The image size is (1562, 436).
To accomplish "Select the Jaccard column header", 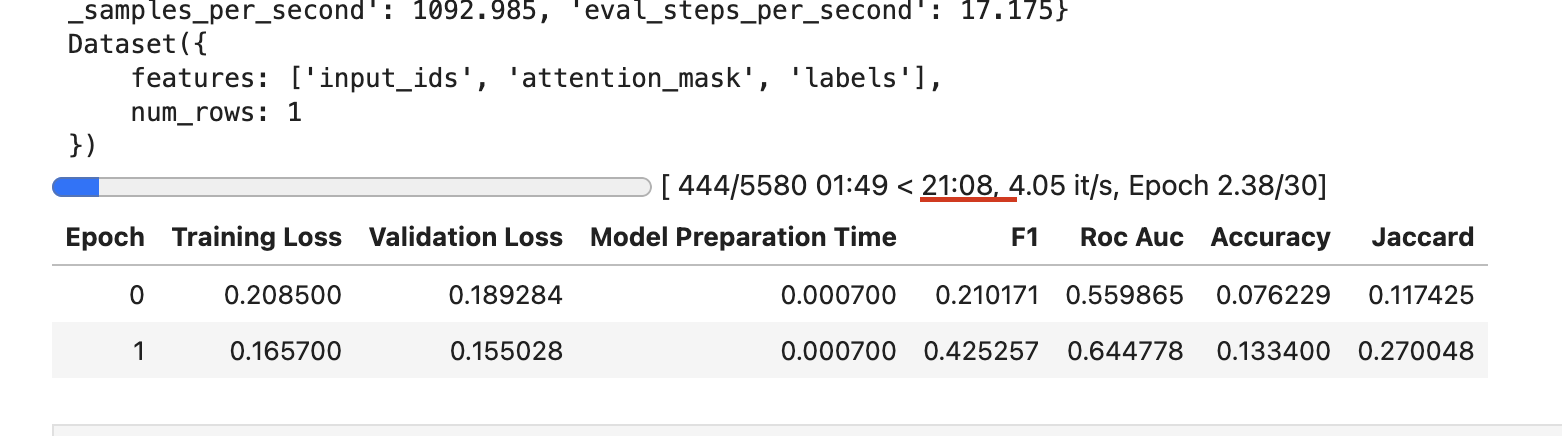I will 1424,237.
